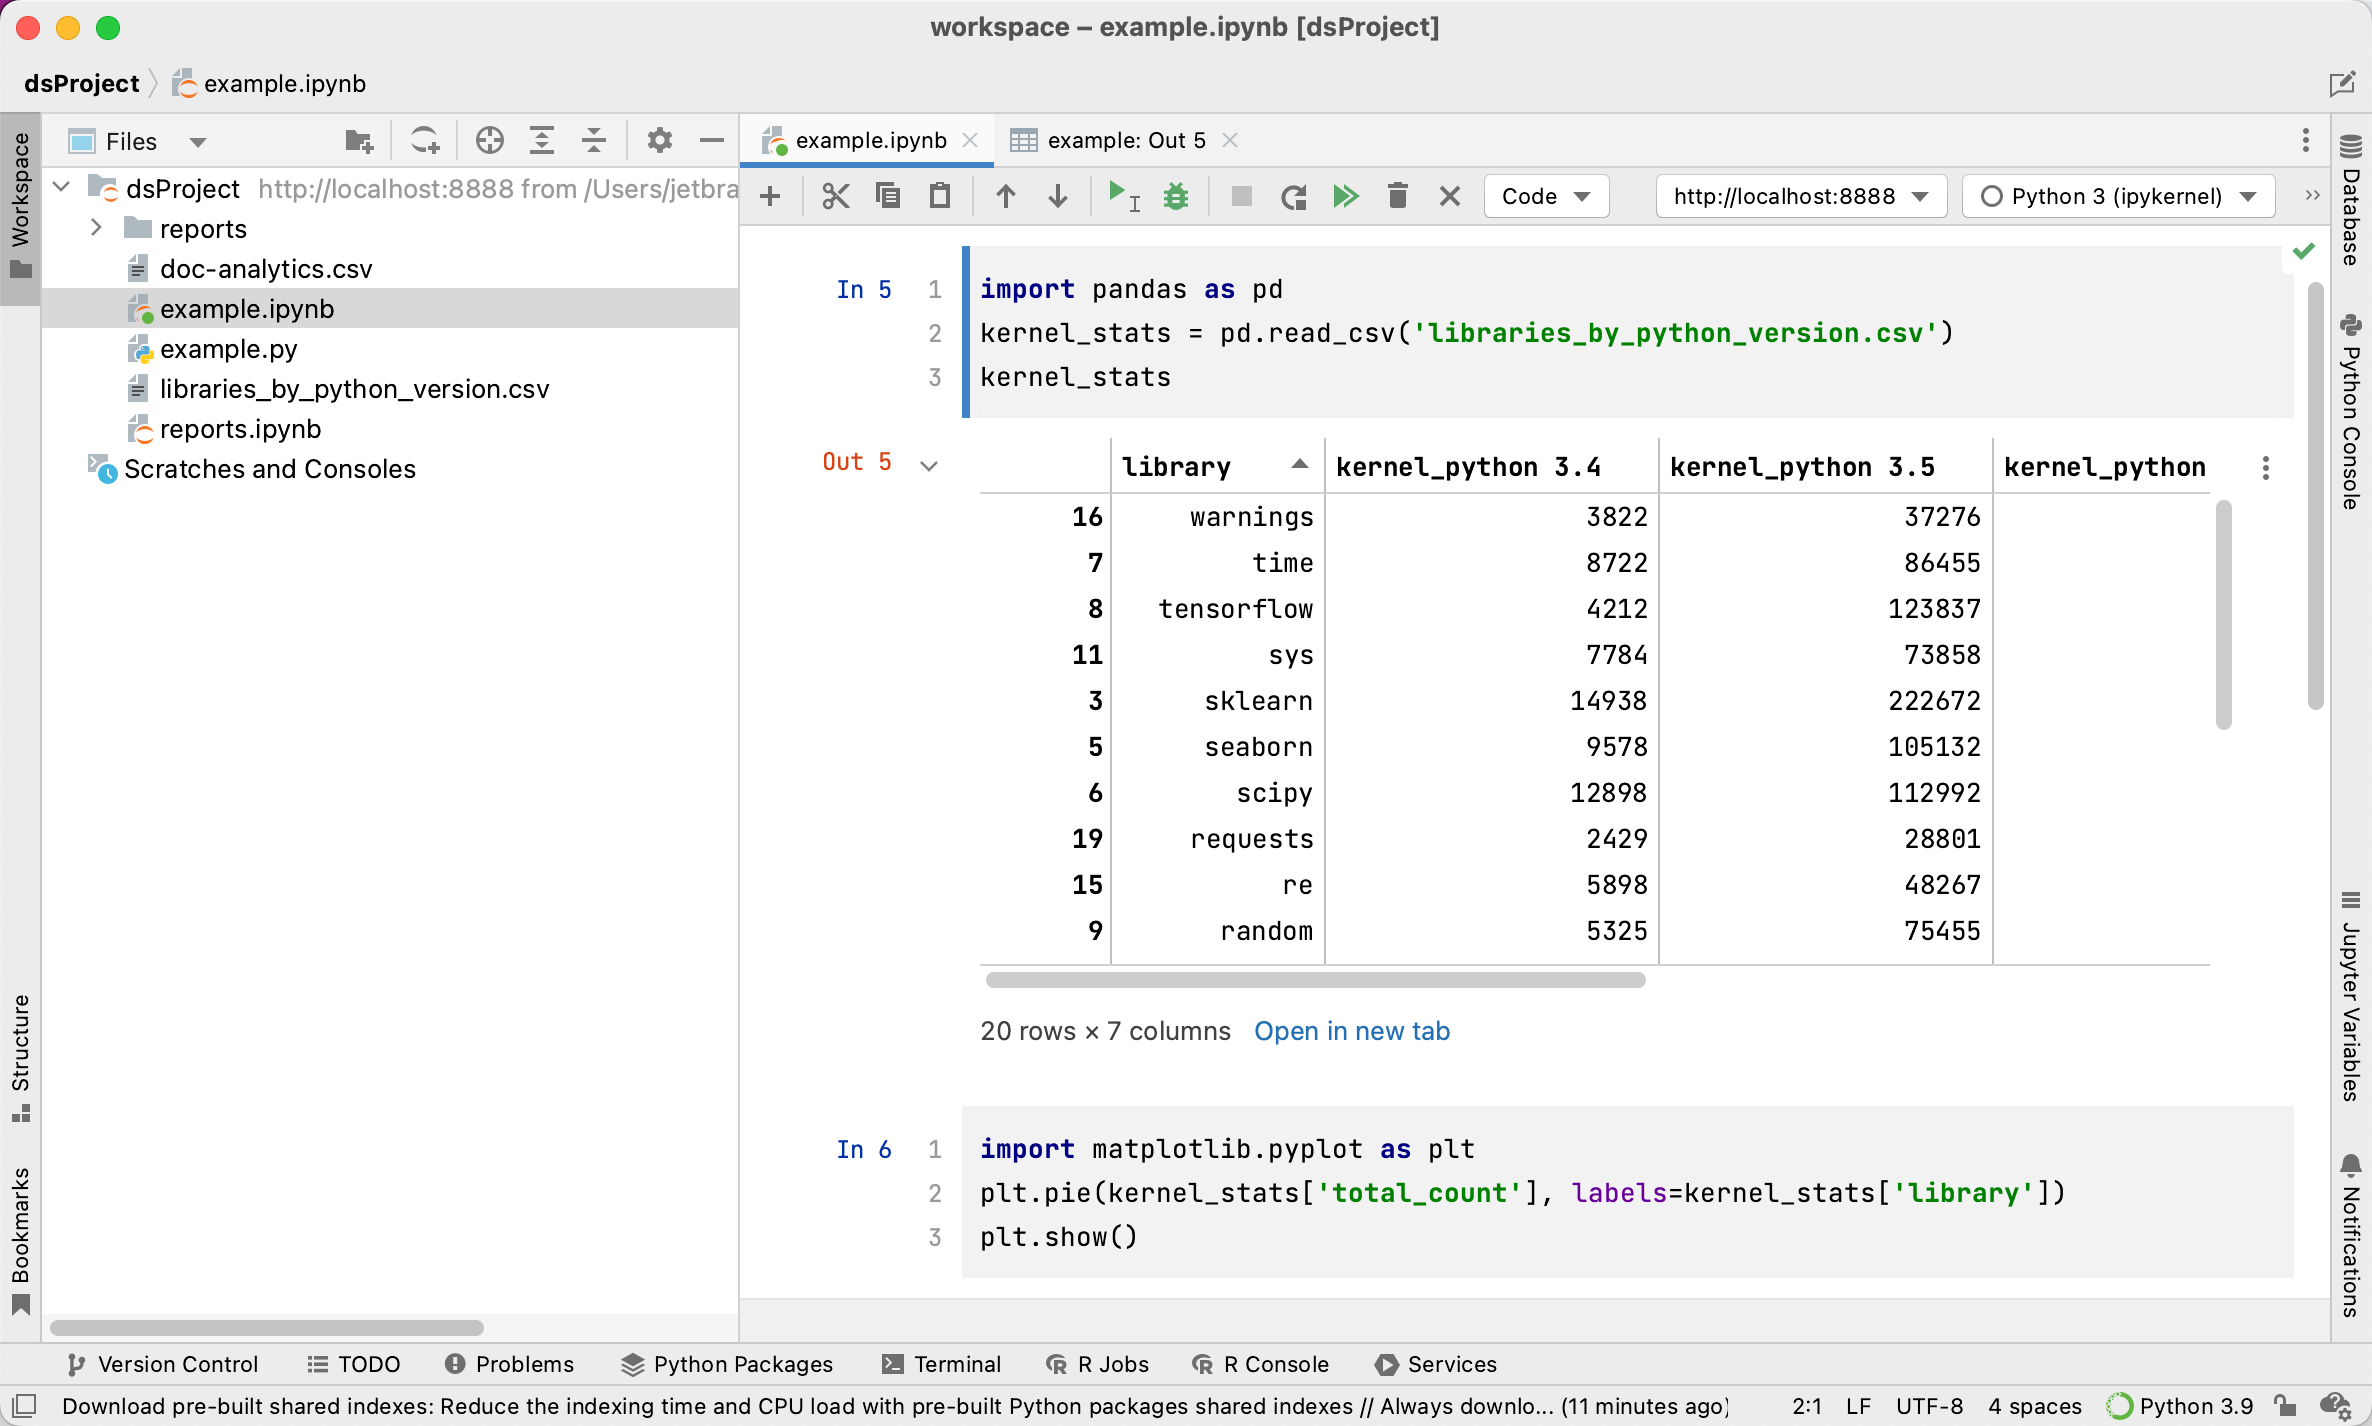
Task: Open the Code cell type dropdown
Action: coord(1542,198)
